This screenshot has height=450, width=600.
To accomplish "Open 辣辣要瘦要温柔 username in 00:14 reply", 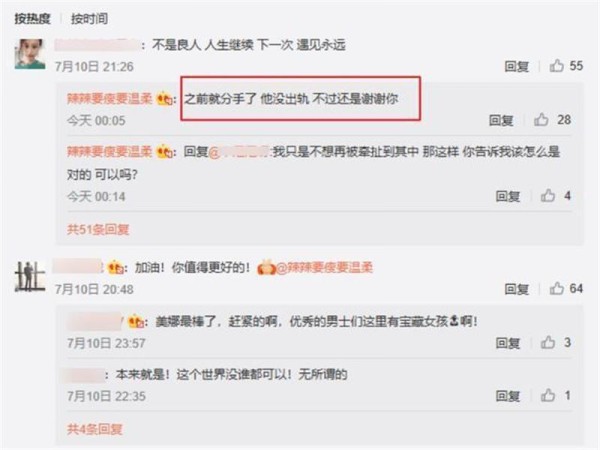I will coord(109,152).
